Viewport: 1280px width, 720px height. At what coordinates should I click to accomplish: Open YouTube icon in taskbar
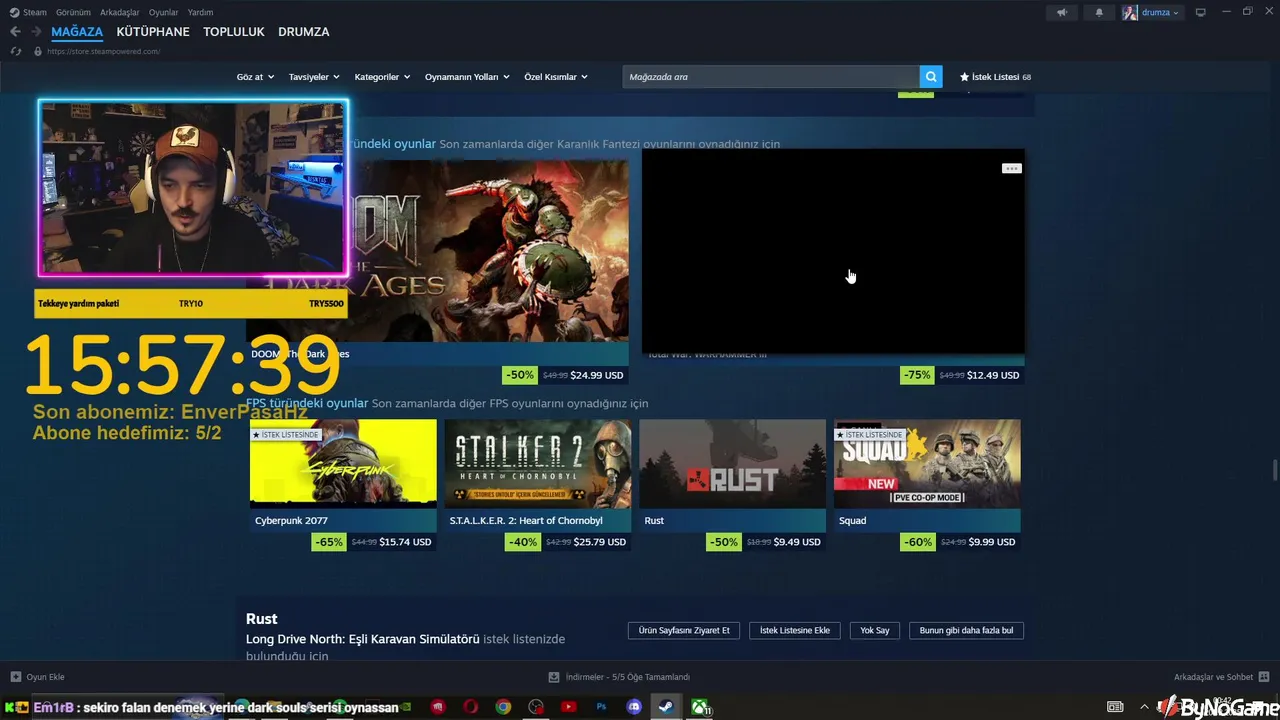[x=568, y=707]
